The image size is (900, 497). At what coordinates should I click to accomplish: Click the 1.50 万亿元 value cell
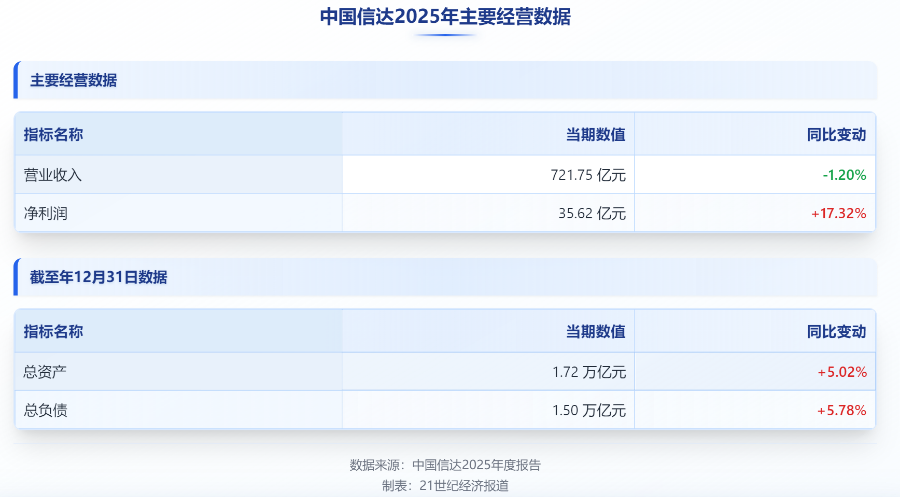click(589, 410)
